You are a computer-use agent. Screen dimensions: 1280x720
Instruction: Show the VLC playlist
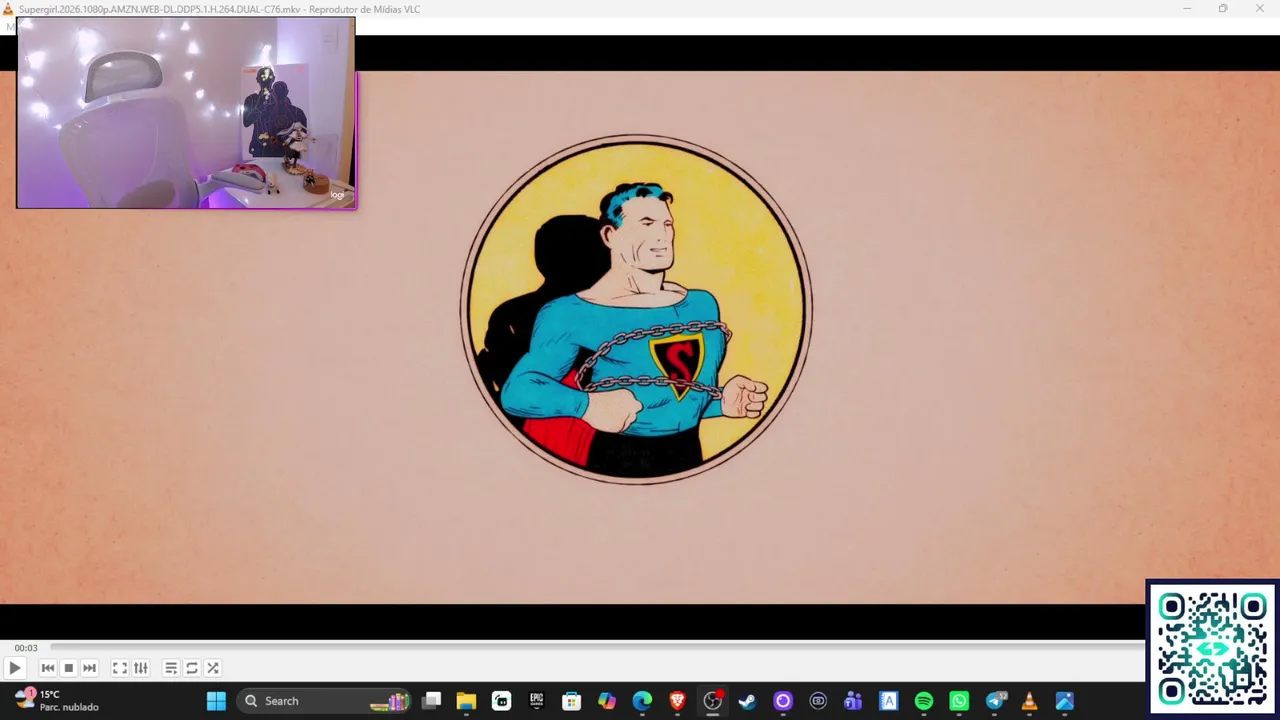point(171,668)
